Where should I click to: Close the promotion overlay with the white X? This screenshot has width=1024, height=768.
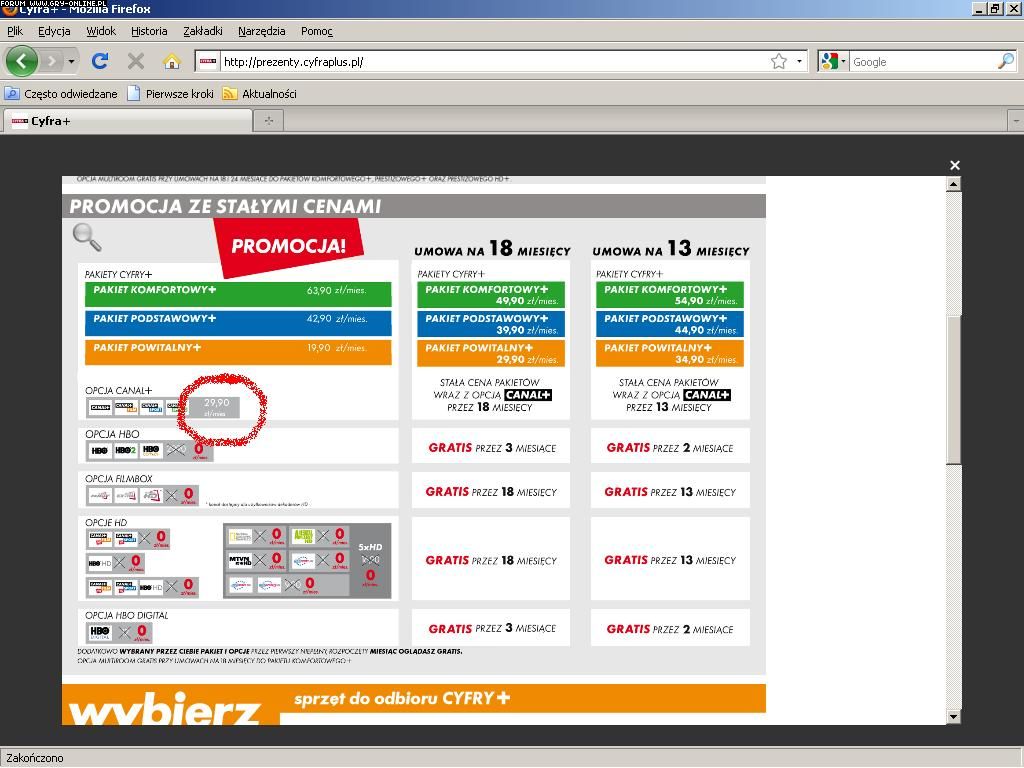point(955,165)
